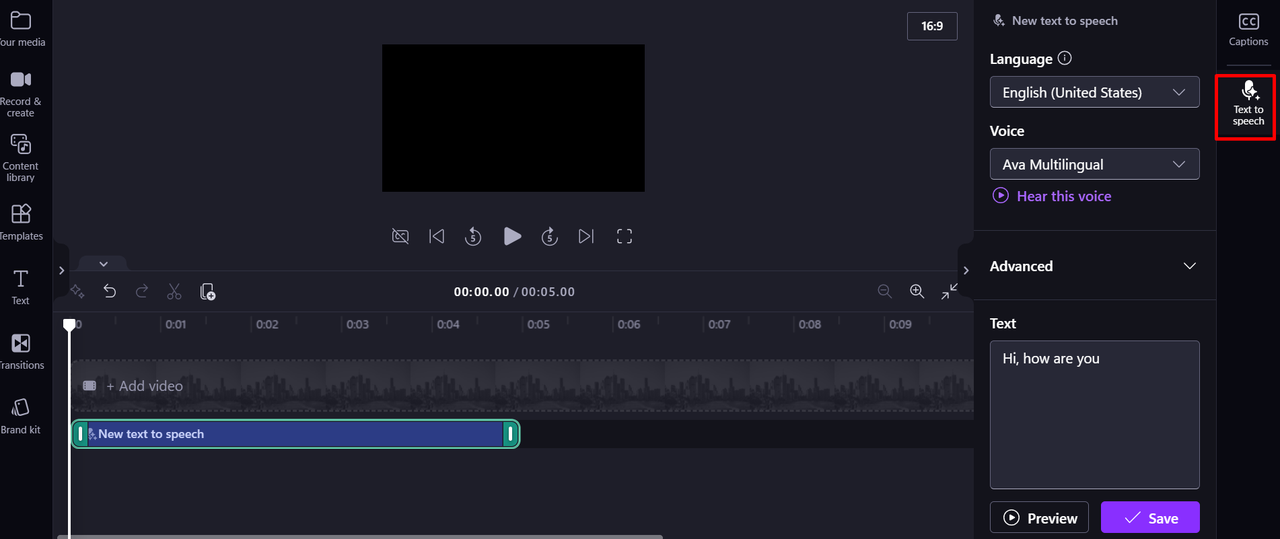Open Record & create sidebar item
The width and height of the screenshot is (1280, 539).
21,93
